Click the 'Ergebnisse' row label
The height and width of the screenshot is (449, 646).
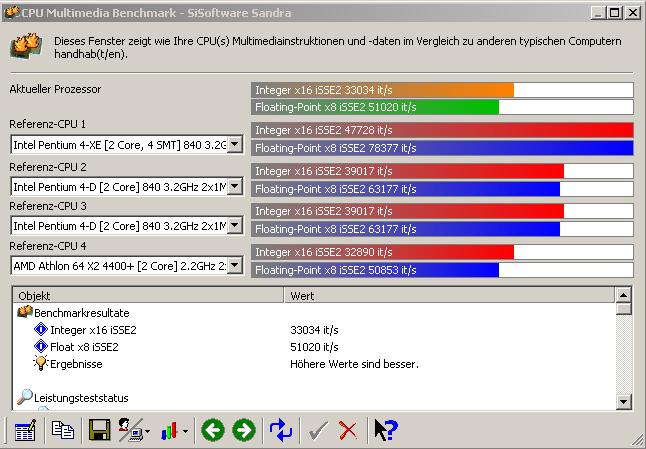(x=76, y=364)
